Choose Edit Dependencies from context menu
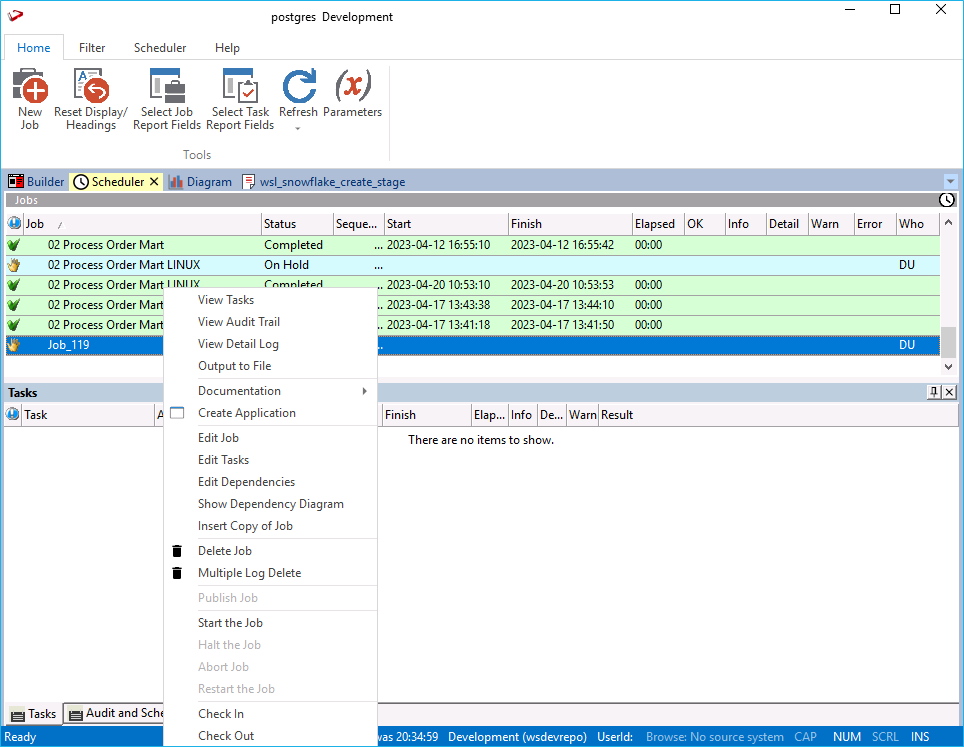The width and height of the screenshot is (964, 747). pos(246,482)
